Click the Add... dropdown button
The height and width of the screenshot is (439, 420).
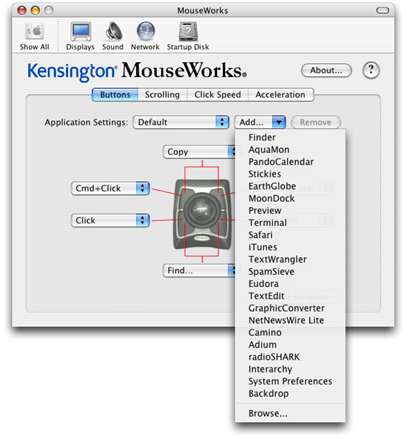(x=260, y=122)
